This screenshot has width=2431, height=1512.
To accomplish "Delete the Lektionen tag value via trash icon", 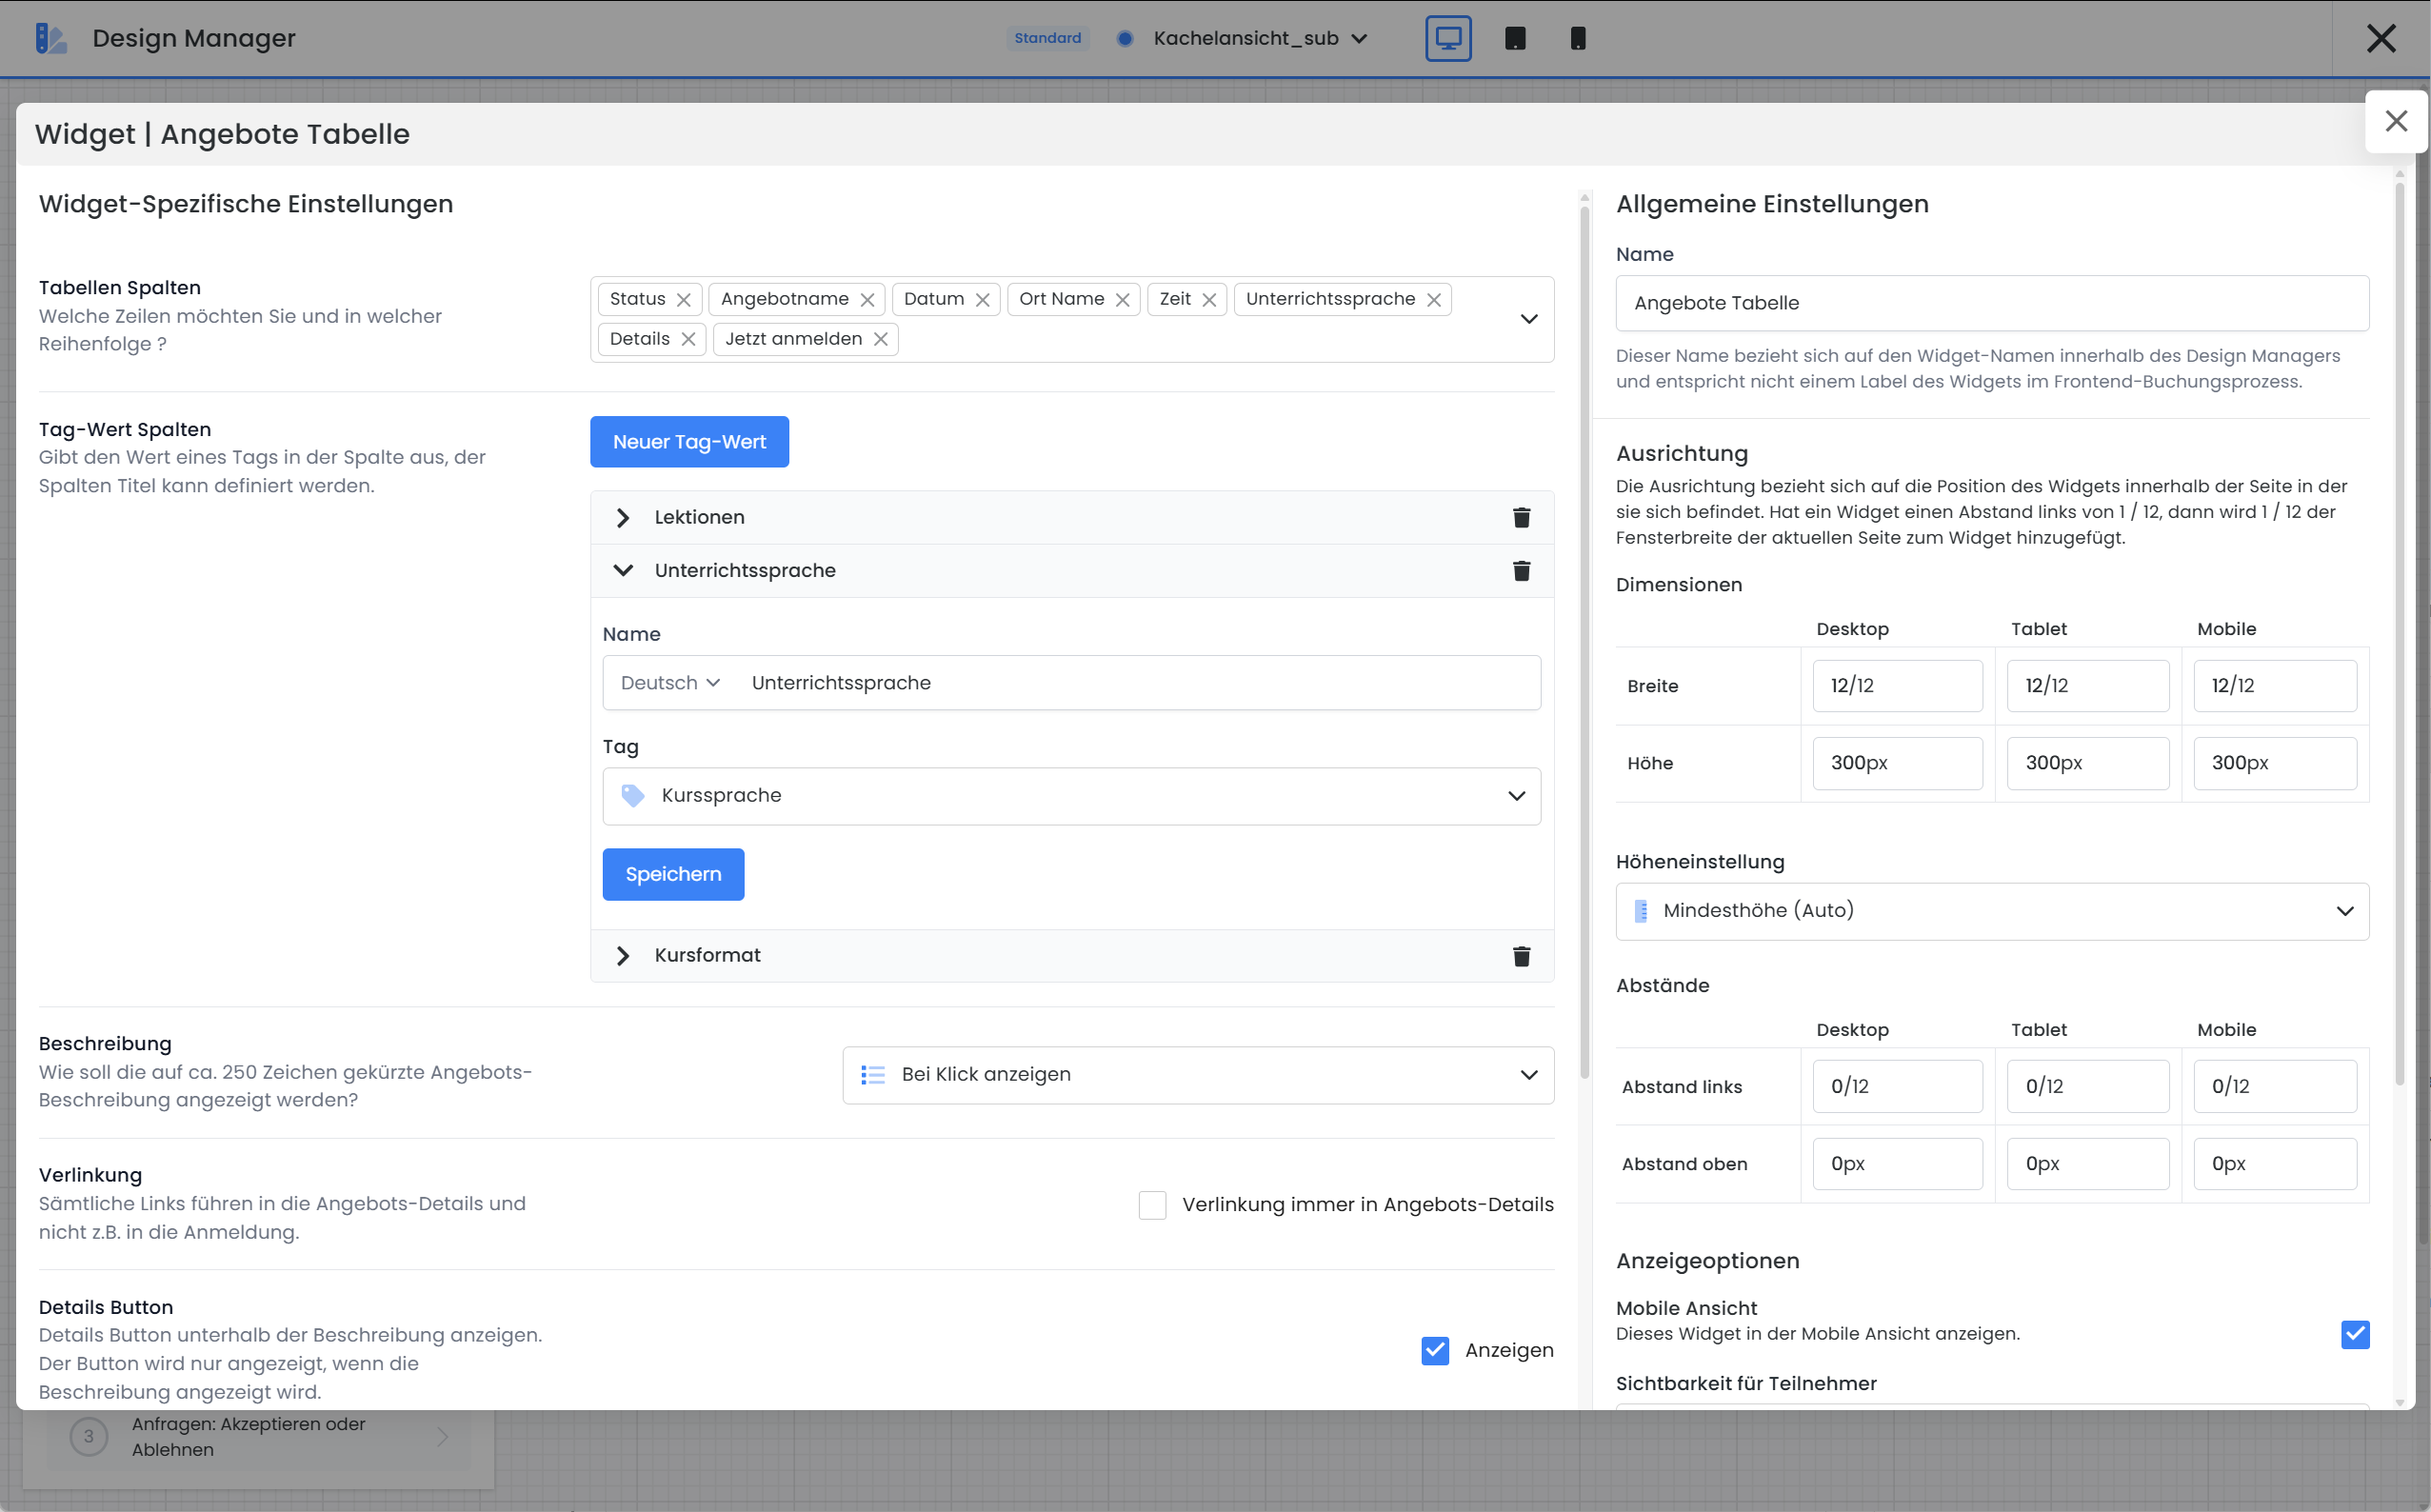I will (x=1521, y=517).
